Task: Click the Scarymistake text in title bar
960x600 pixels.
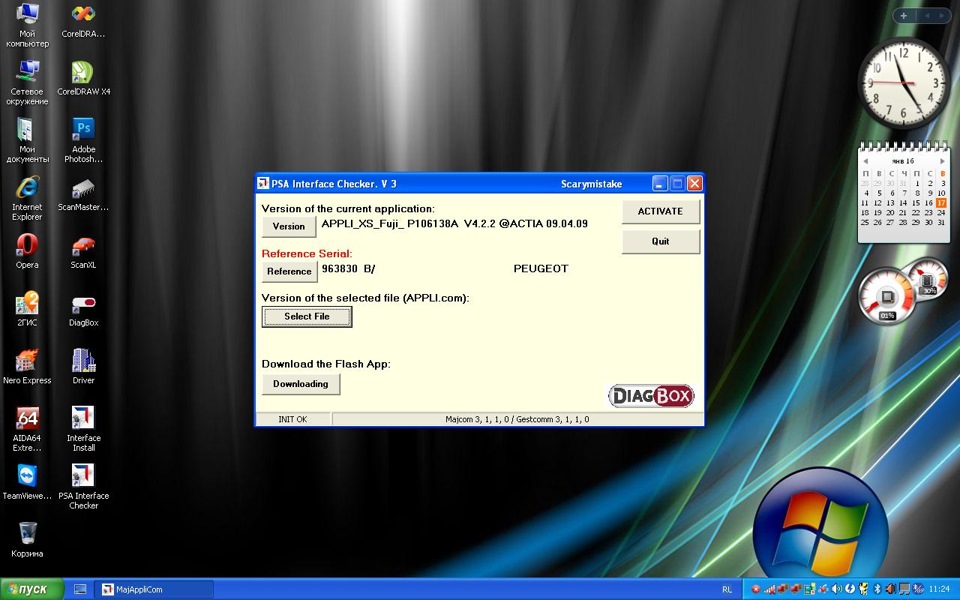Action: pyautogui.click(x=591, y=184)
